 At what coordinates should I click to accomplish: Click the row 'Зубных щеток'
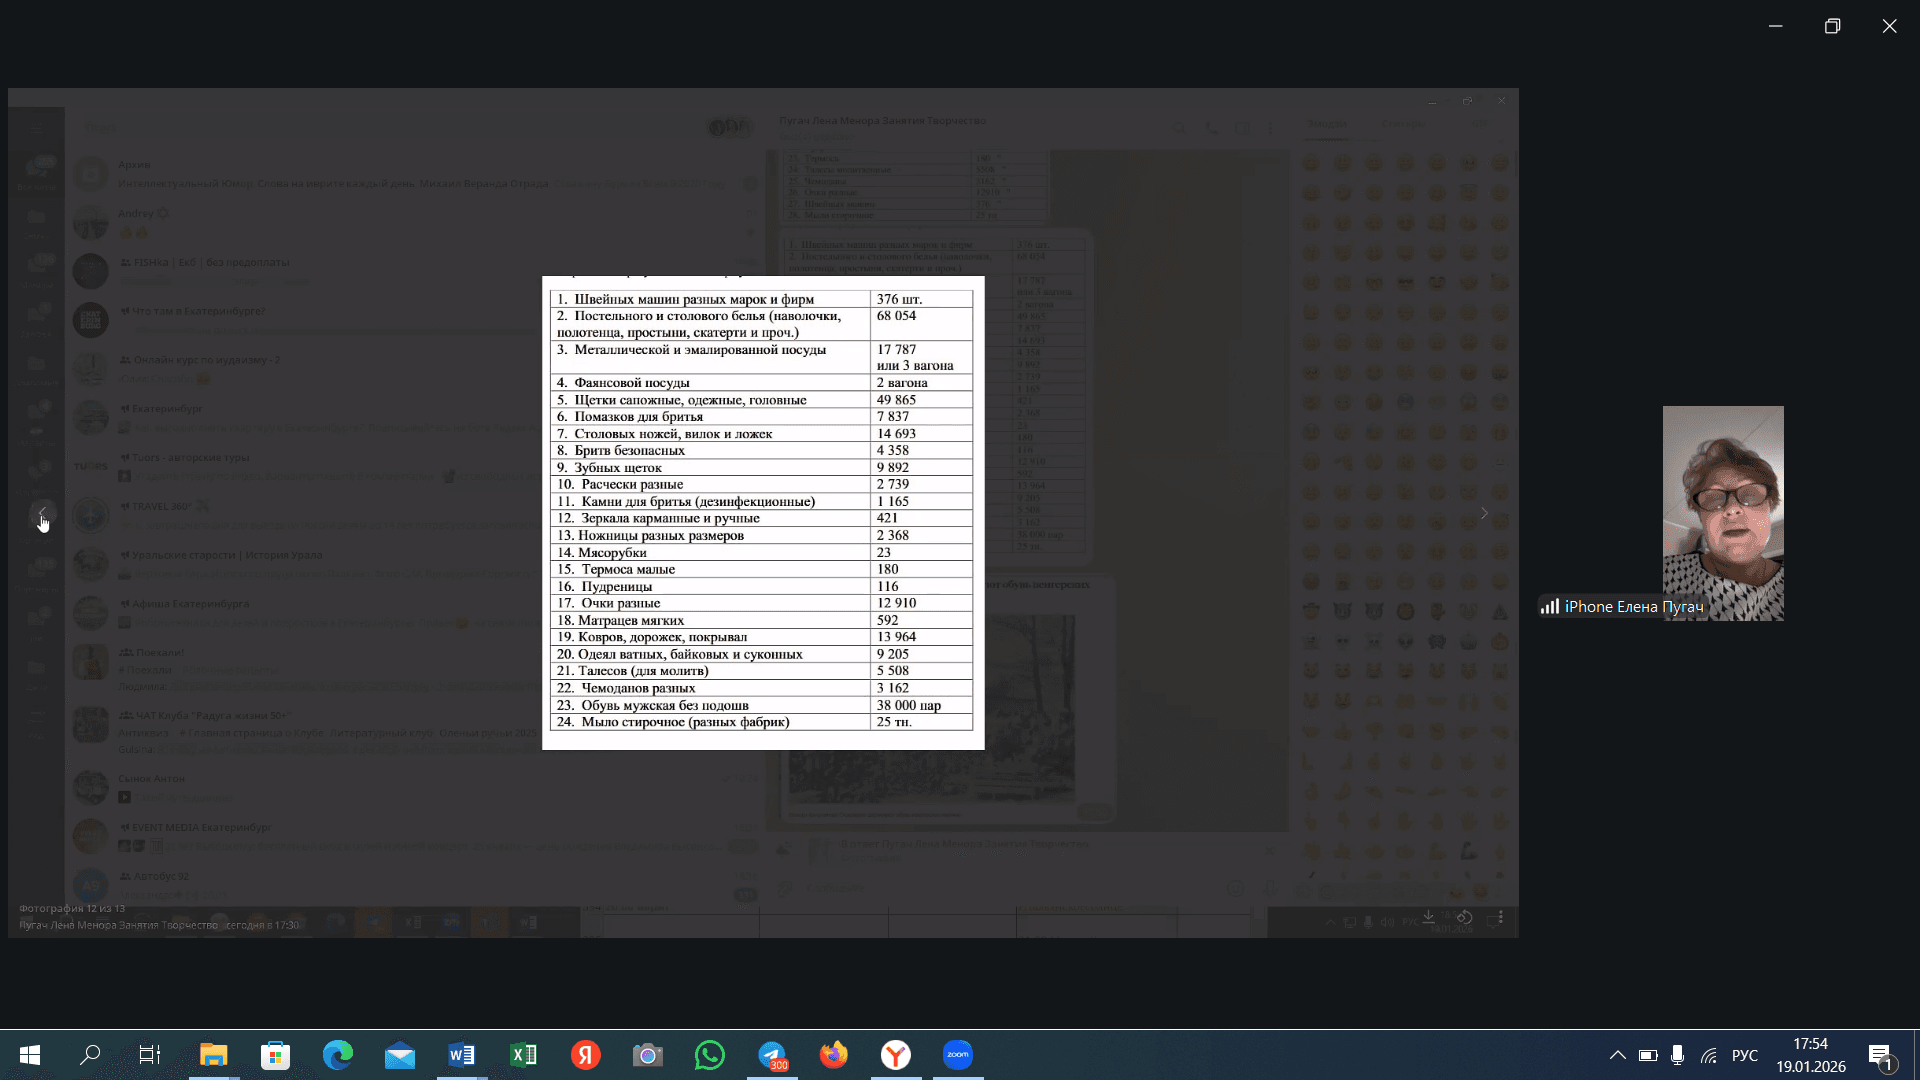tap(761, 468)
